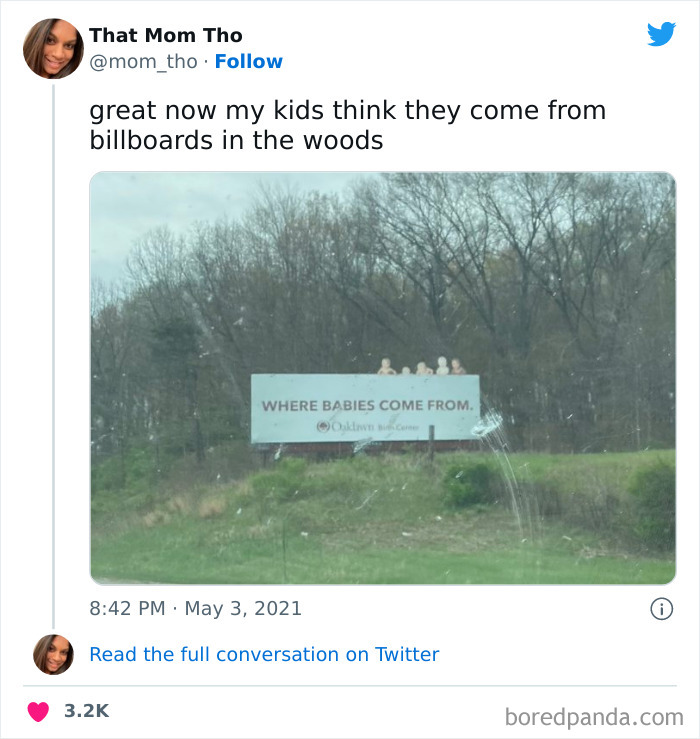Follow the @mom_tho account
Screen dimensions: 700x739
248,61
